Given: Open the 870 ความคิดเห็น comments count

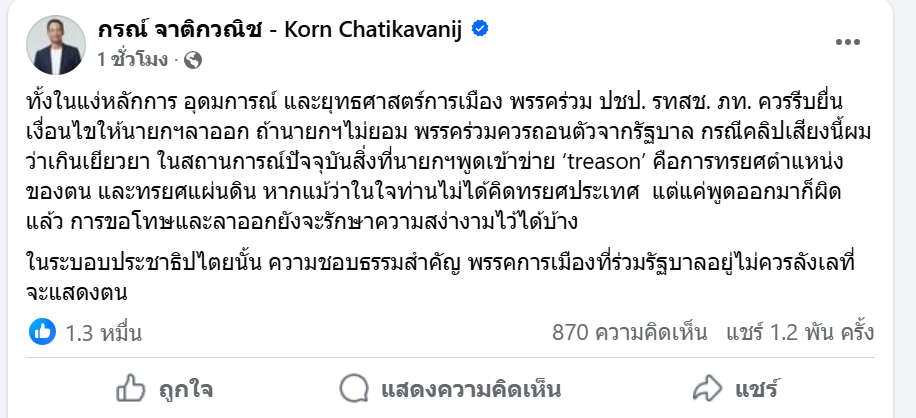Looking at the screenshot, I should (x=630, y=332).
